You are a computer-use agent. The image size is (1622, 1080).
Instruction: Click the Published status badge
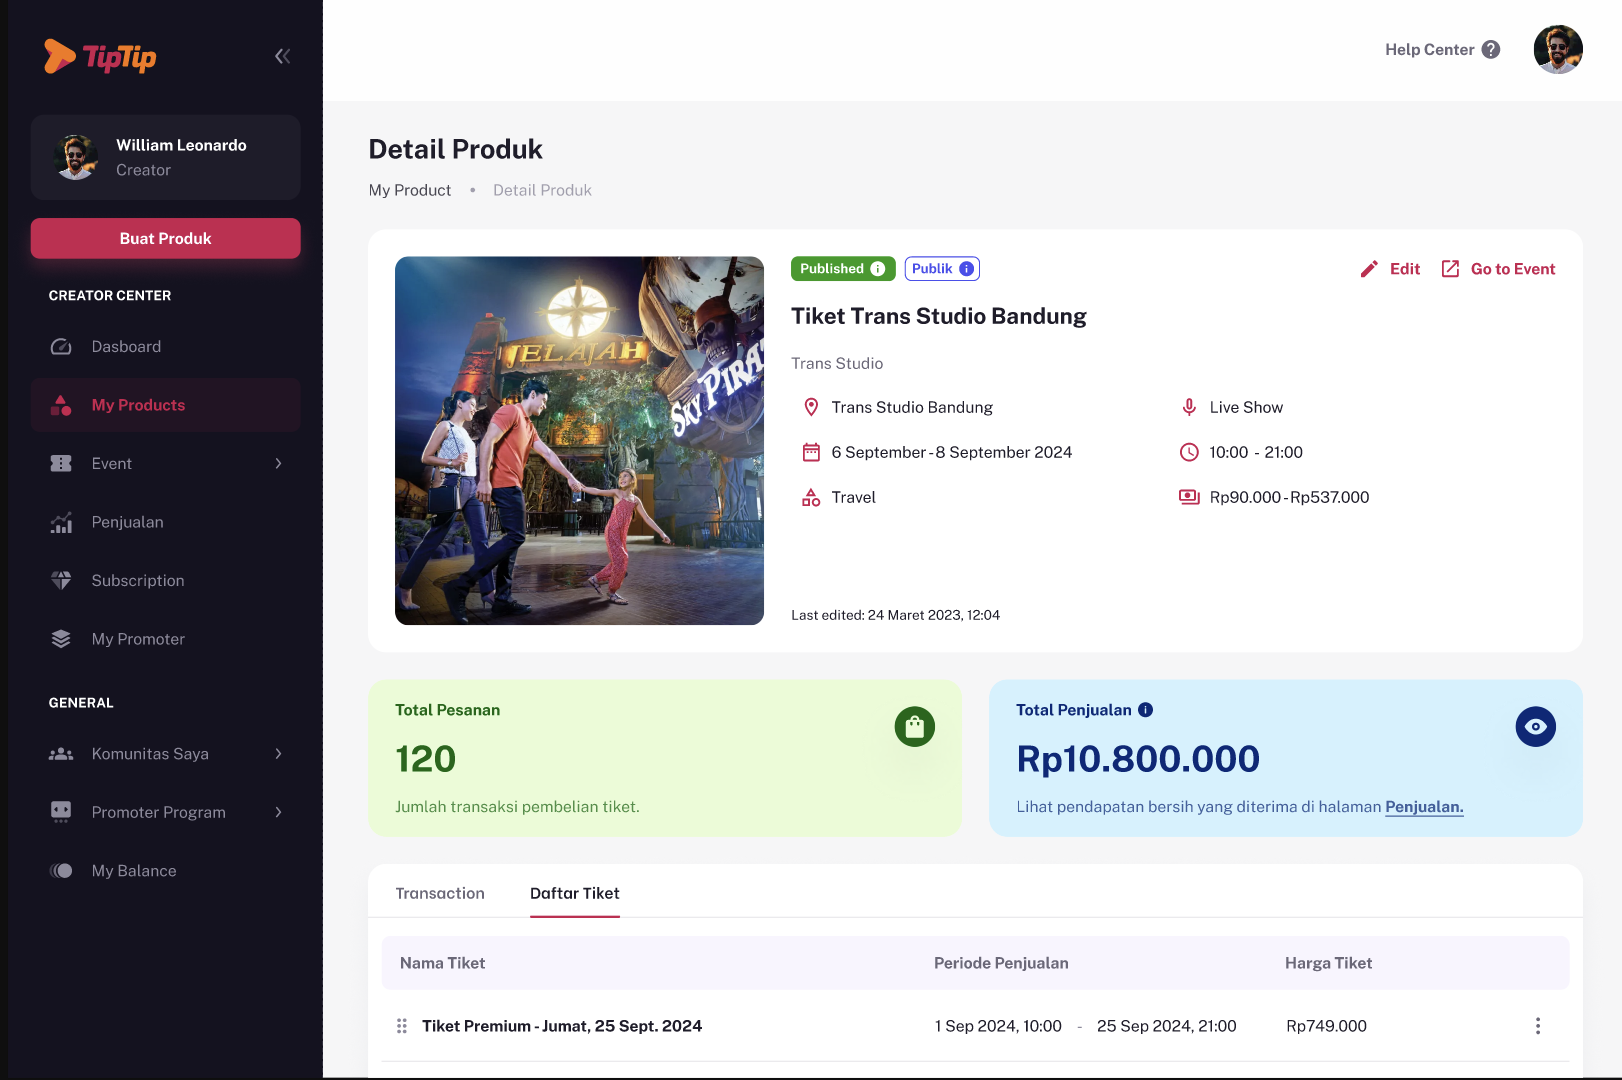pos(843,269)
